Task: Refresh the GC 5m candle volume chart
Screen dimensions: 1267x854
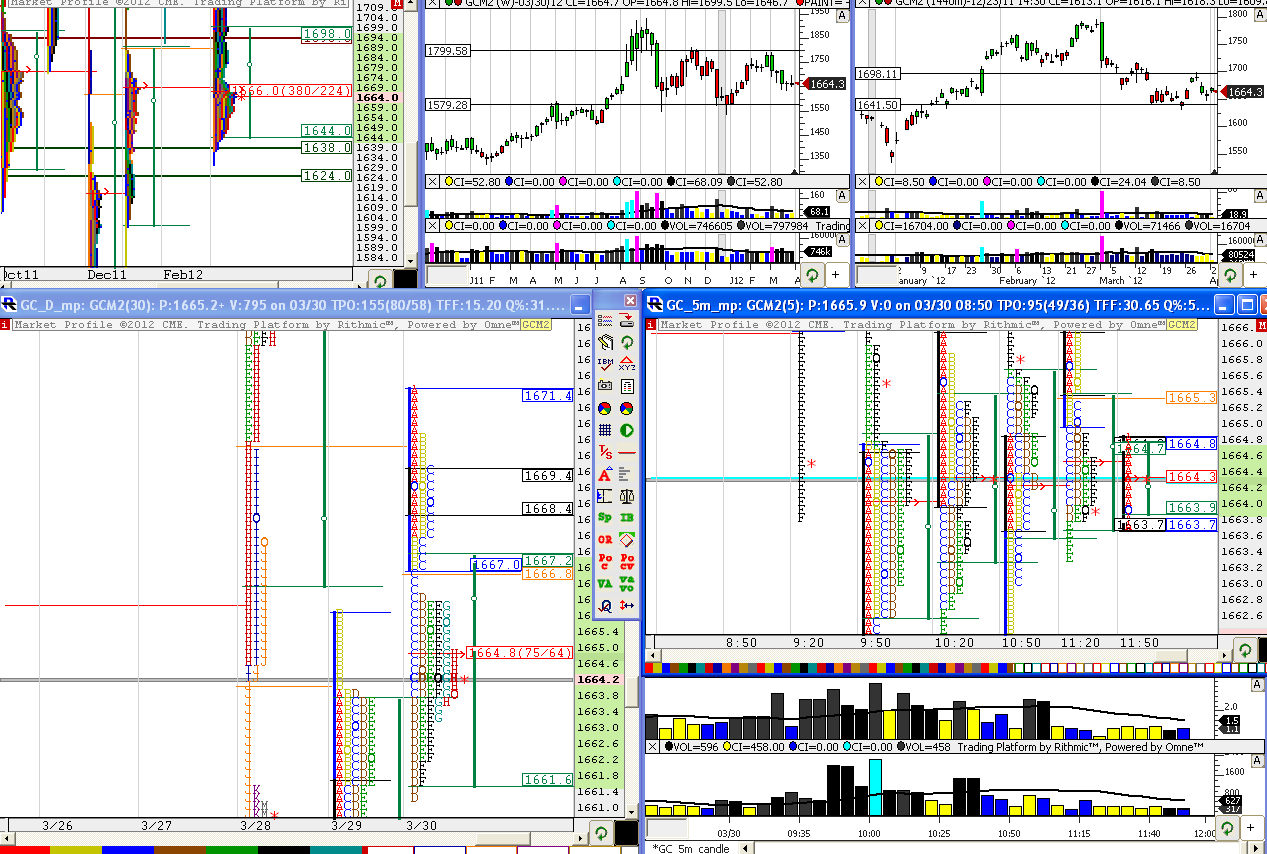Action: 1228,828
